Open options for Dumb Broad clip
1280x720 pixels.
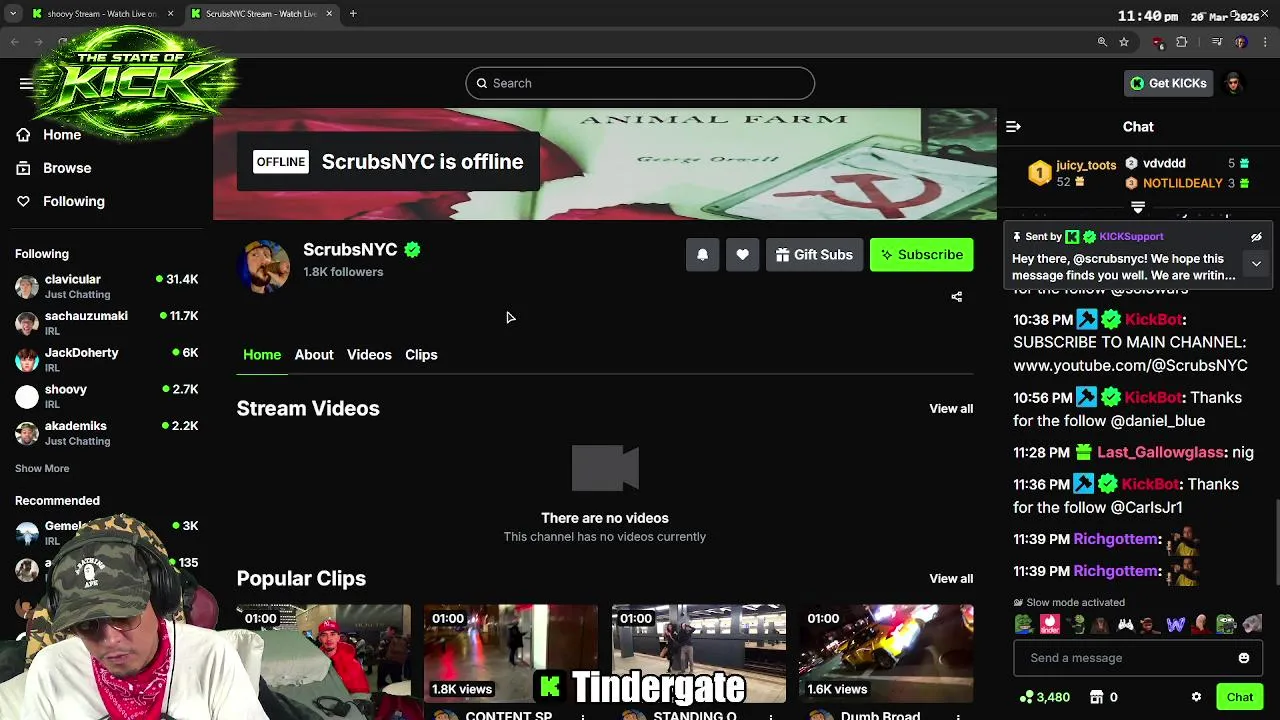pos(958,716)
